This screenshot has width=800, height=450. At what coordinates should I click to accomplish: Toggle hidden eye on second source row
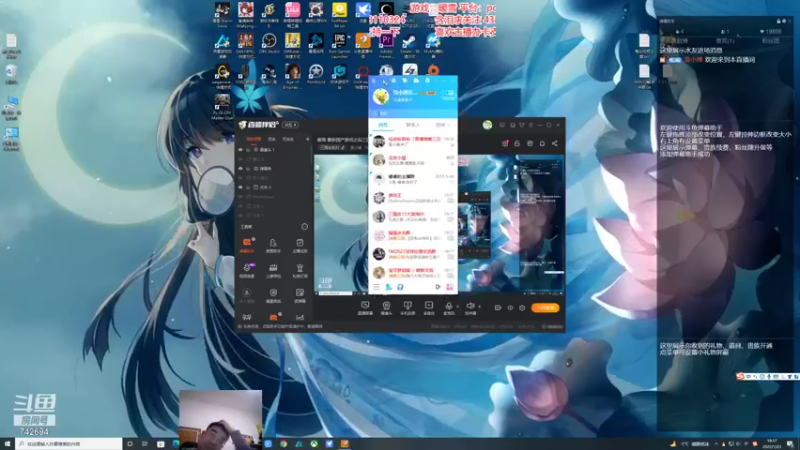(241, 159)
